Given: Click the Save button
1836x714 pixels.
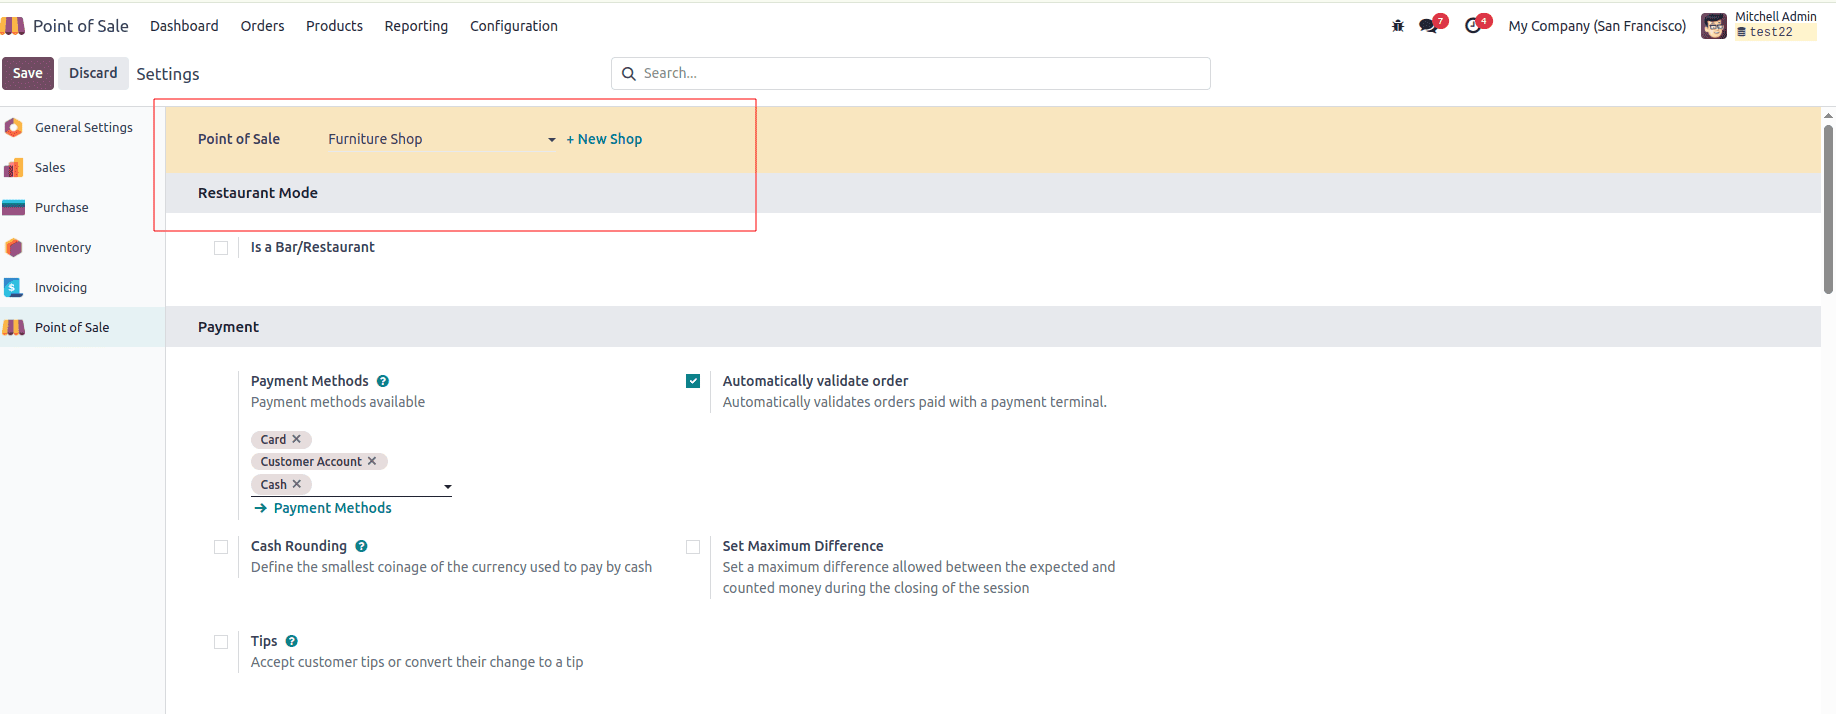Looking at the screenshot, I should [28, 73].
